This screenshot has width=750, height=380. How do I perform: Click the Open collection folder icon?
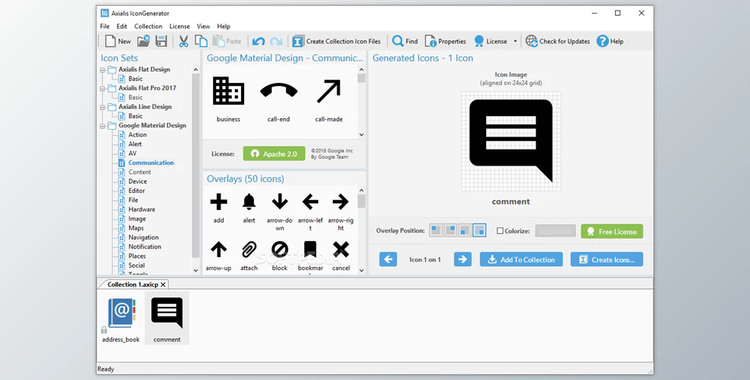coord(143,41)
